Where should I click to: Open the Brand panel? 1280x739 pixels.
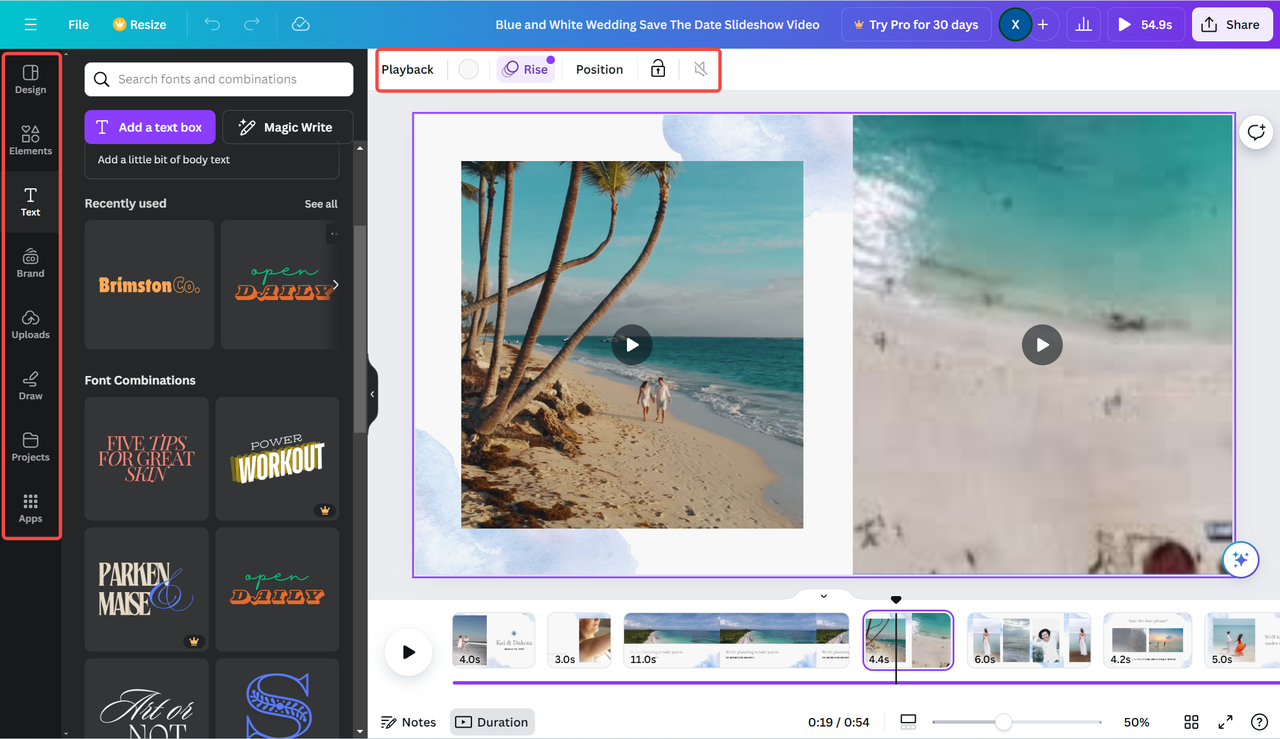[31, 261]
